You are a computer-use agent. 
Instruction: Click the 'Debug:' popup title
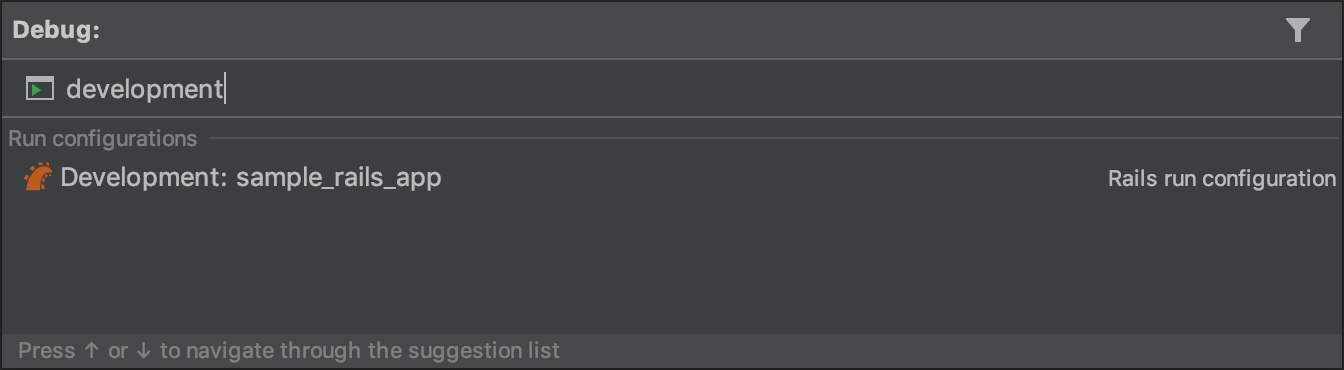coord(56,30)
